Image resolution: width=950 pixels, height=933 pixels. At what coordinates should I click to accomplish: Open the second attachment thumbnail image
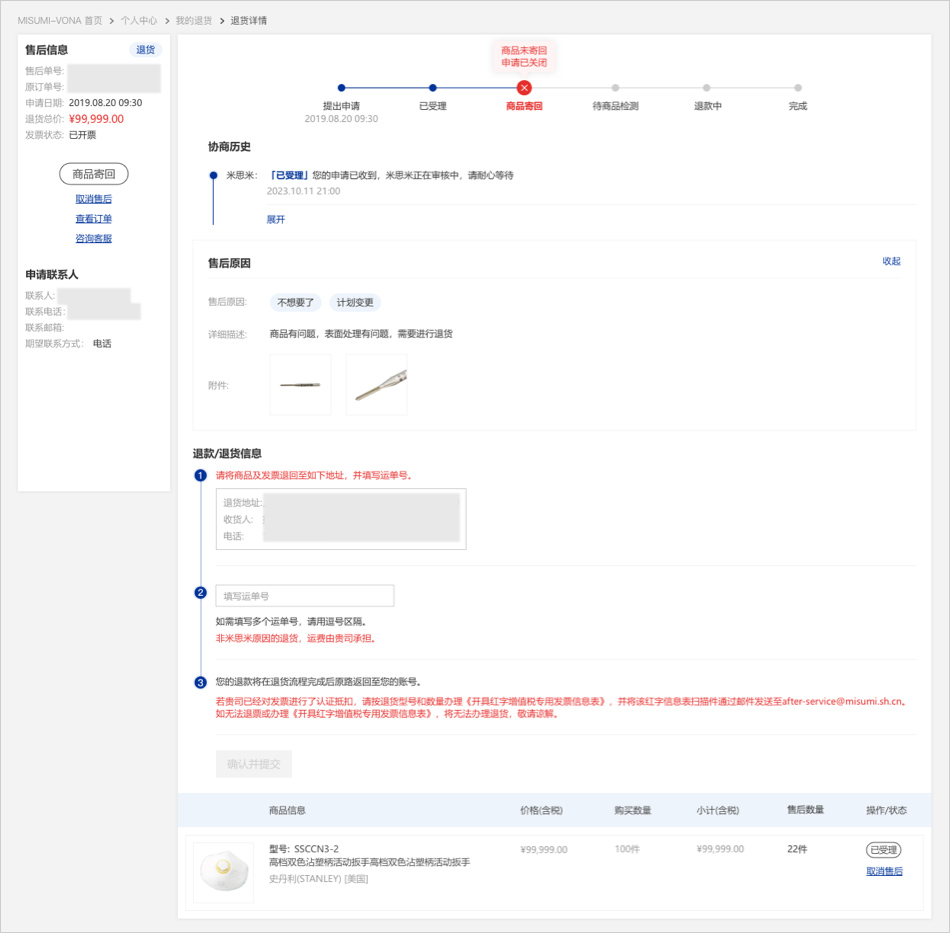(x=377, y=385)
